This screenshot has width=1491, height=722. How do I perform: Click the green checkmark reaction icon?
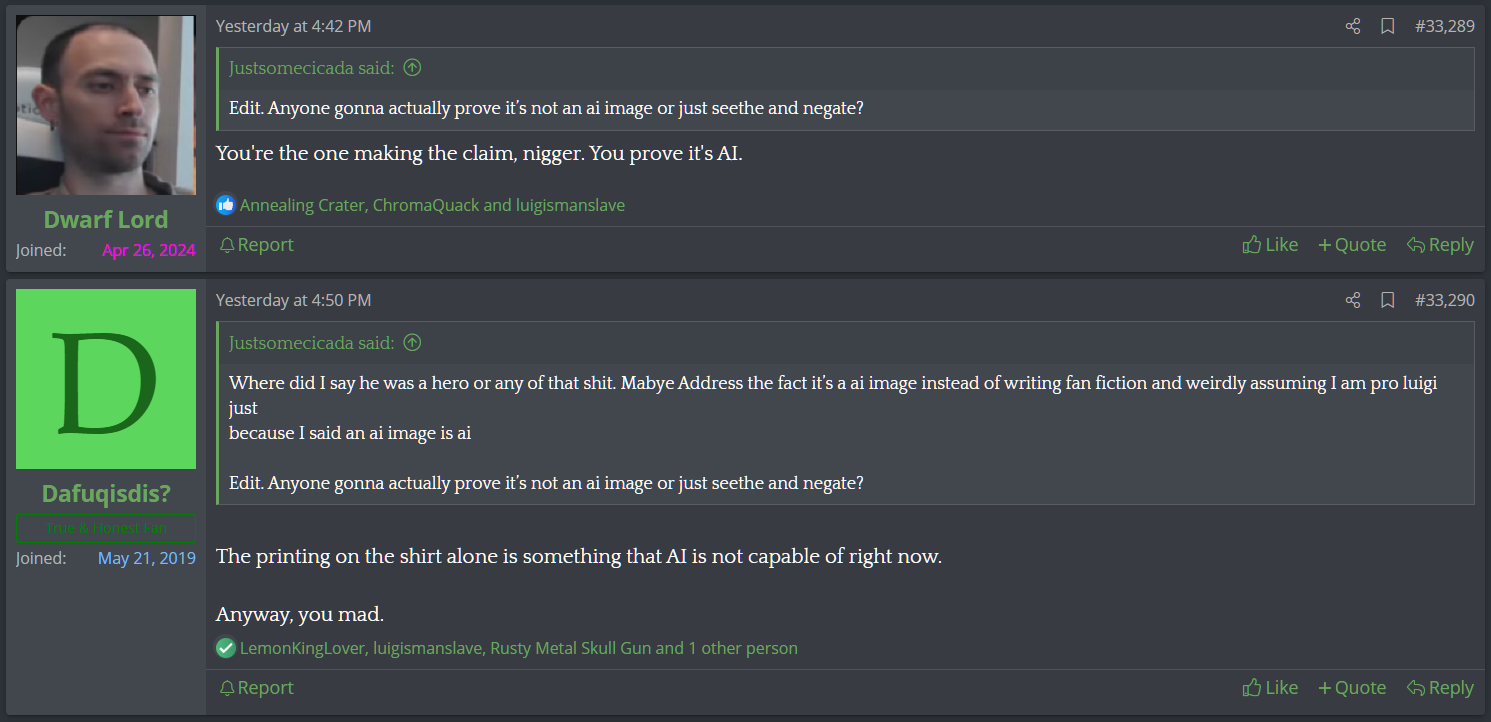click(x=226, y=648)
